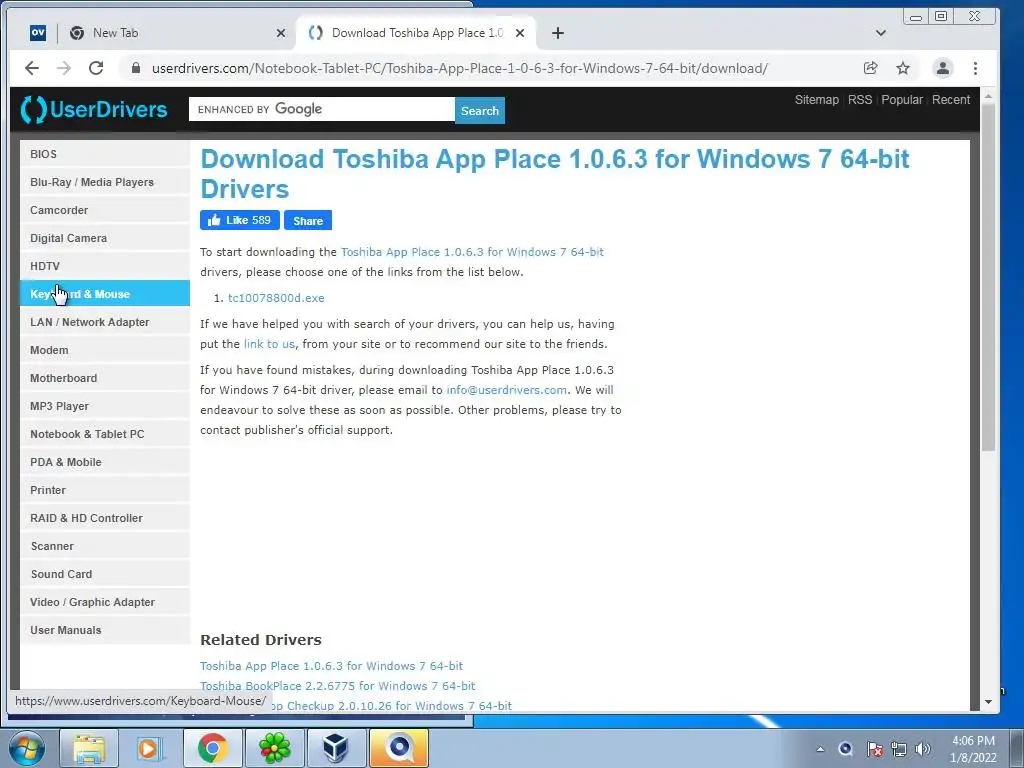Screen dimensions: 1024x768
Task: Open the MP3 Player category
Action: coord(105,406)
